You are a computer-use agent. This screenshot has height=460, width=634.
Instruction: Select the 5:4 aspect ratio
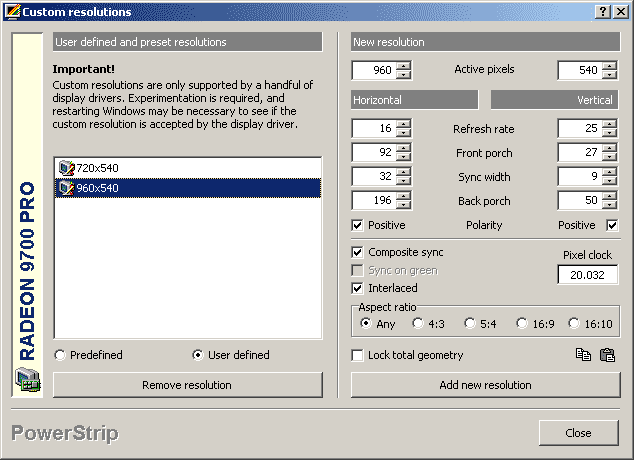click(x=470, y=323)
